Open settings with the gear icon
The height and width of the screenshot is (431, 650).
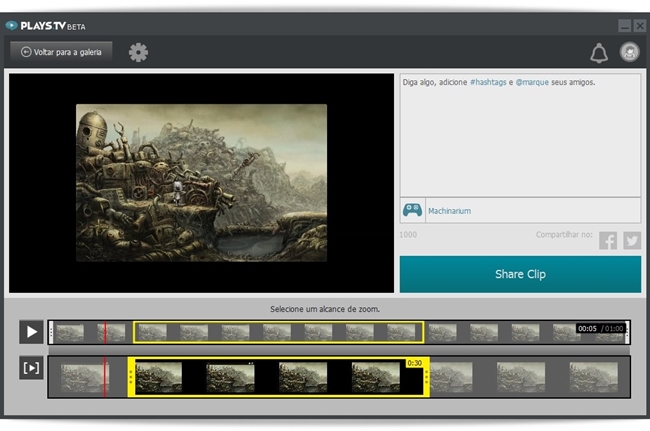coord(138,52)
